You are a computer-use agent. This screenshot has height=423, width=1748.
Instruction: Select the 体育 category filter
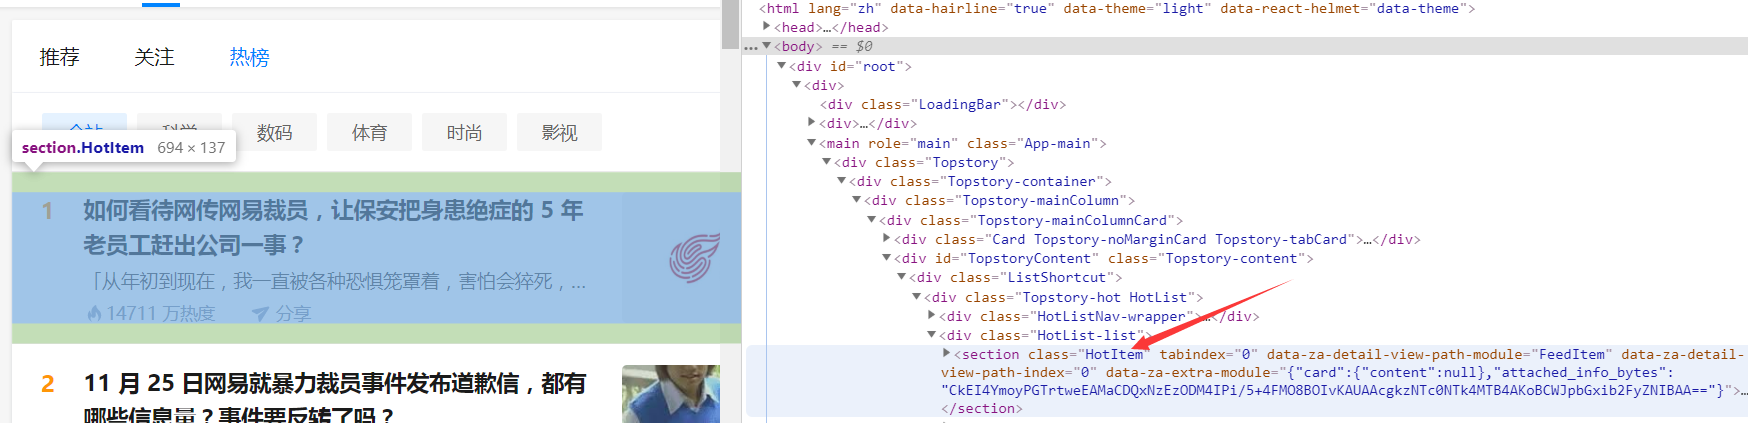pos(369,132)
